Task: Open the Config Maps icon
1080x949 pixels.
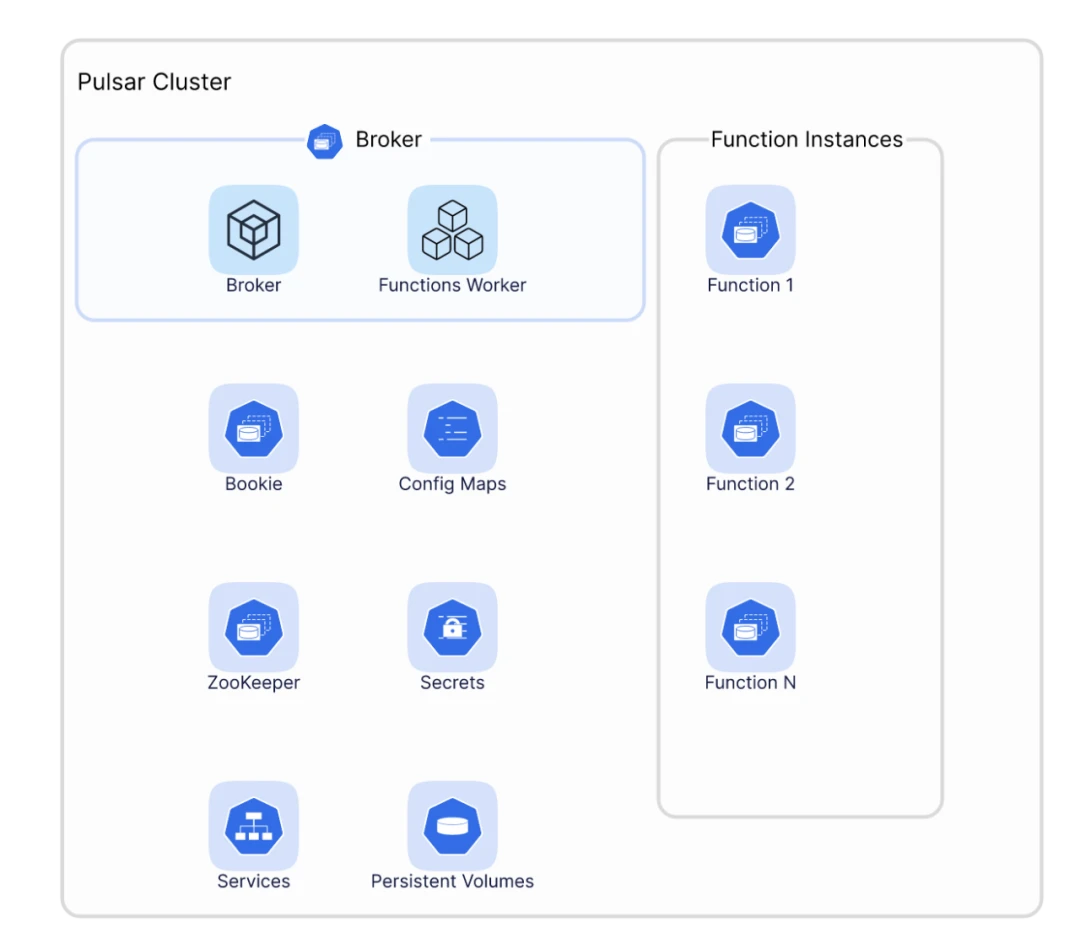Action: click(452, 429)
